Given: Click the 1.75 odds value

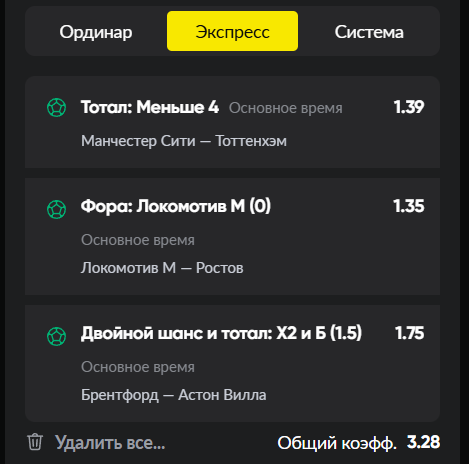Looking at the screenshot, I should (x=410, y=333).
